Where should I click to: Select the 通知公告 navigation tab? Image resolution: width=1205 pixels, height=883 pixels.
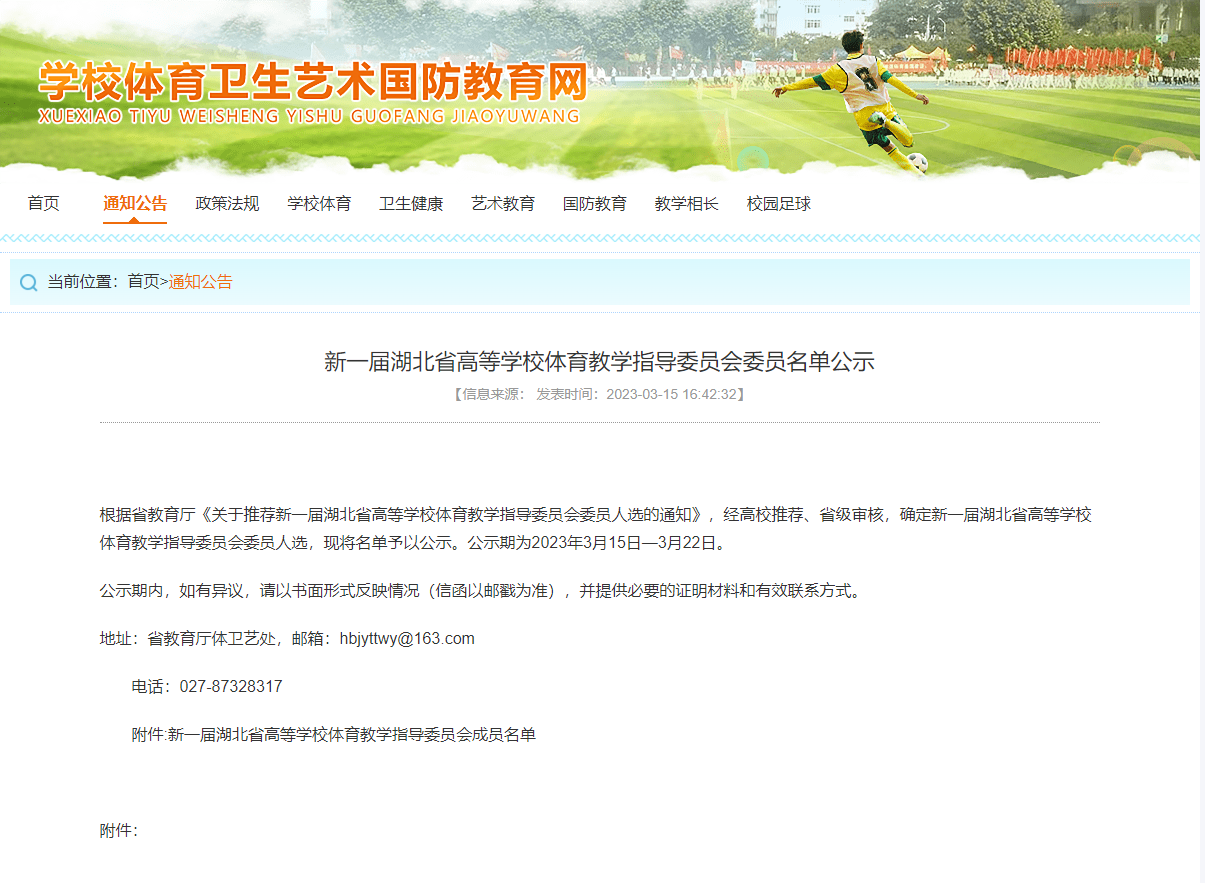click(x=135, y=204)
